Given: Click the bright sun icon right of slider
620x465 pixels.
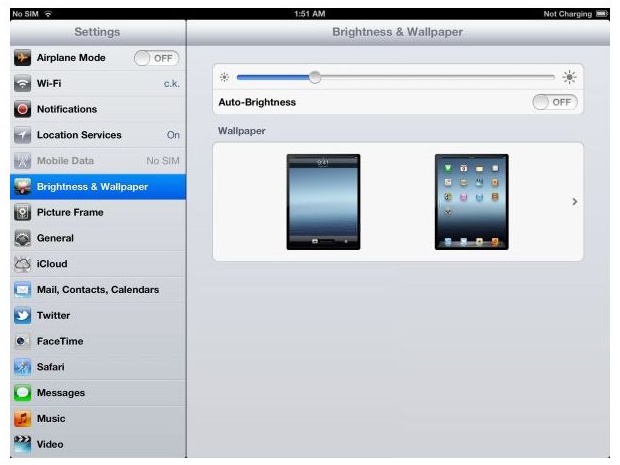Looking at the screenshot, I should point(569,77).
